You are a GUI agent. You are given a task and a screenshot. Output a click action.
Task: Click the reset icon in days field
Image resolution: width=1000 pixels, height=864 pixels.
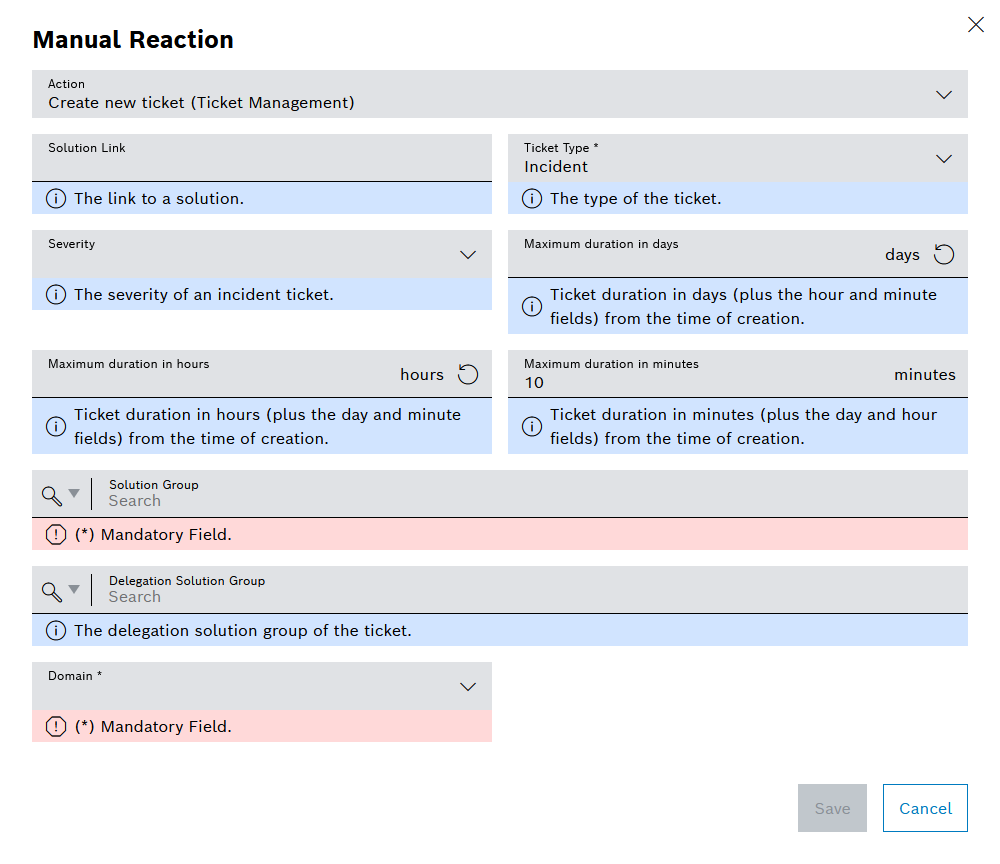click(x=944, y=254)
